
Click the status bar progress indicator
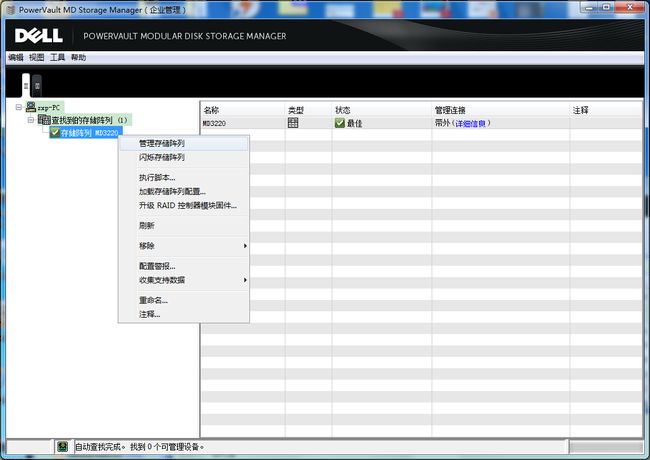click(x=606, y=447)
